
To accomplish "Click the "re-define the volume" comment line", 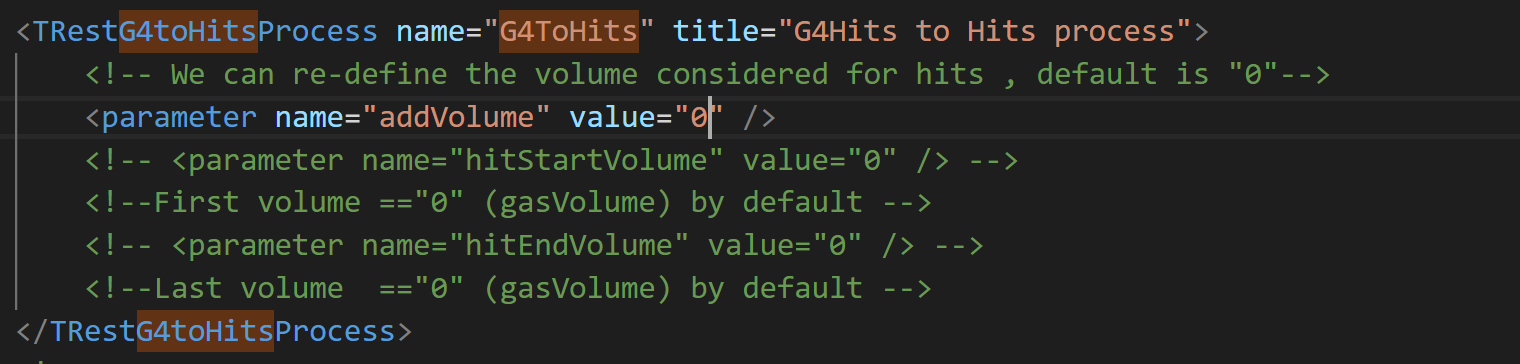I will click(x=708, y=74).
